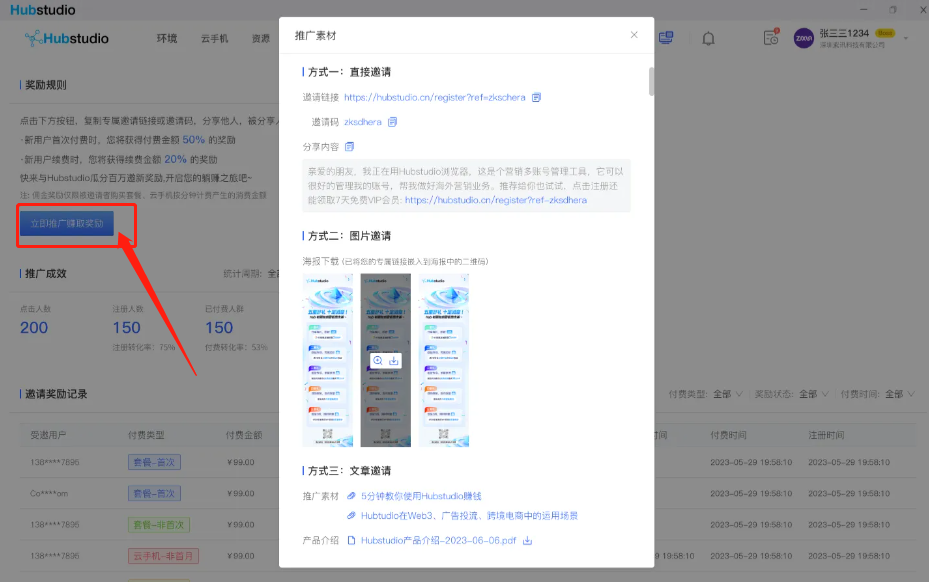
Task: Click the invitation link URL
Action: 435,97
